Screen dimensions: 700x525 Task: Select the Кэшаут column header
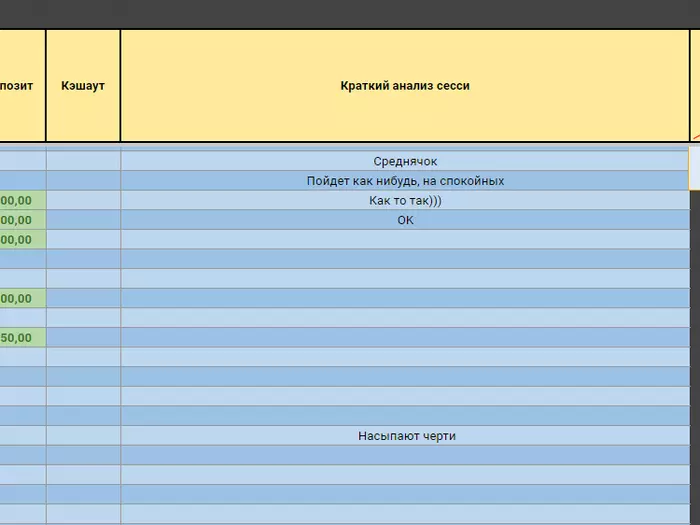pos(83,86)
